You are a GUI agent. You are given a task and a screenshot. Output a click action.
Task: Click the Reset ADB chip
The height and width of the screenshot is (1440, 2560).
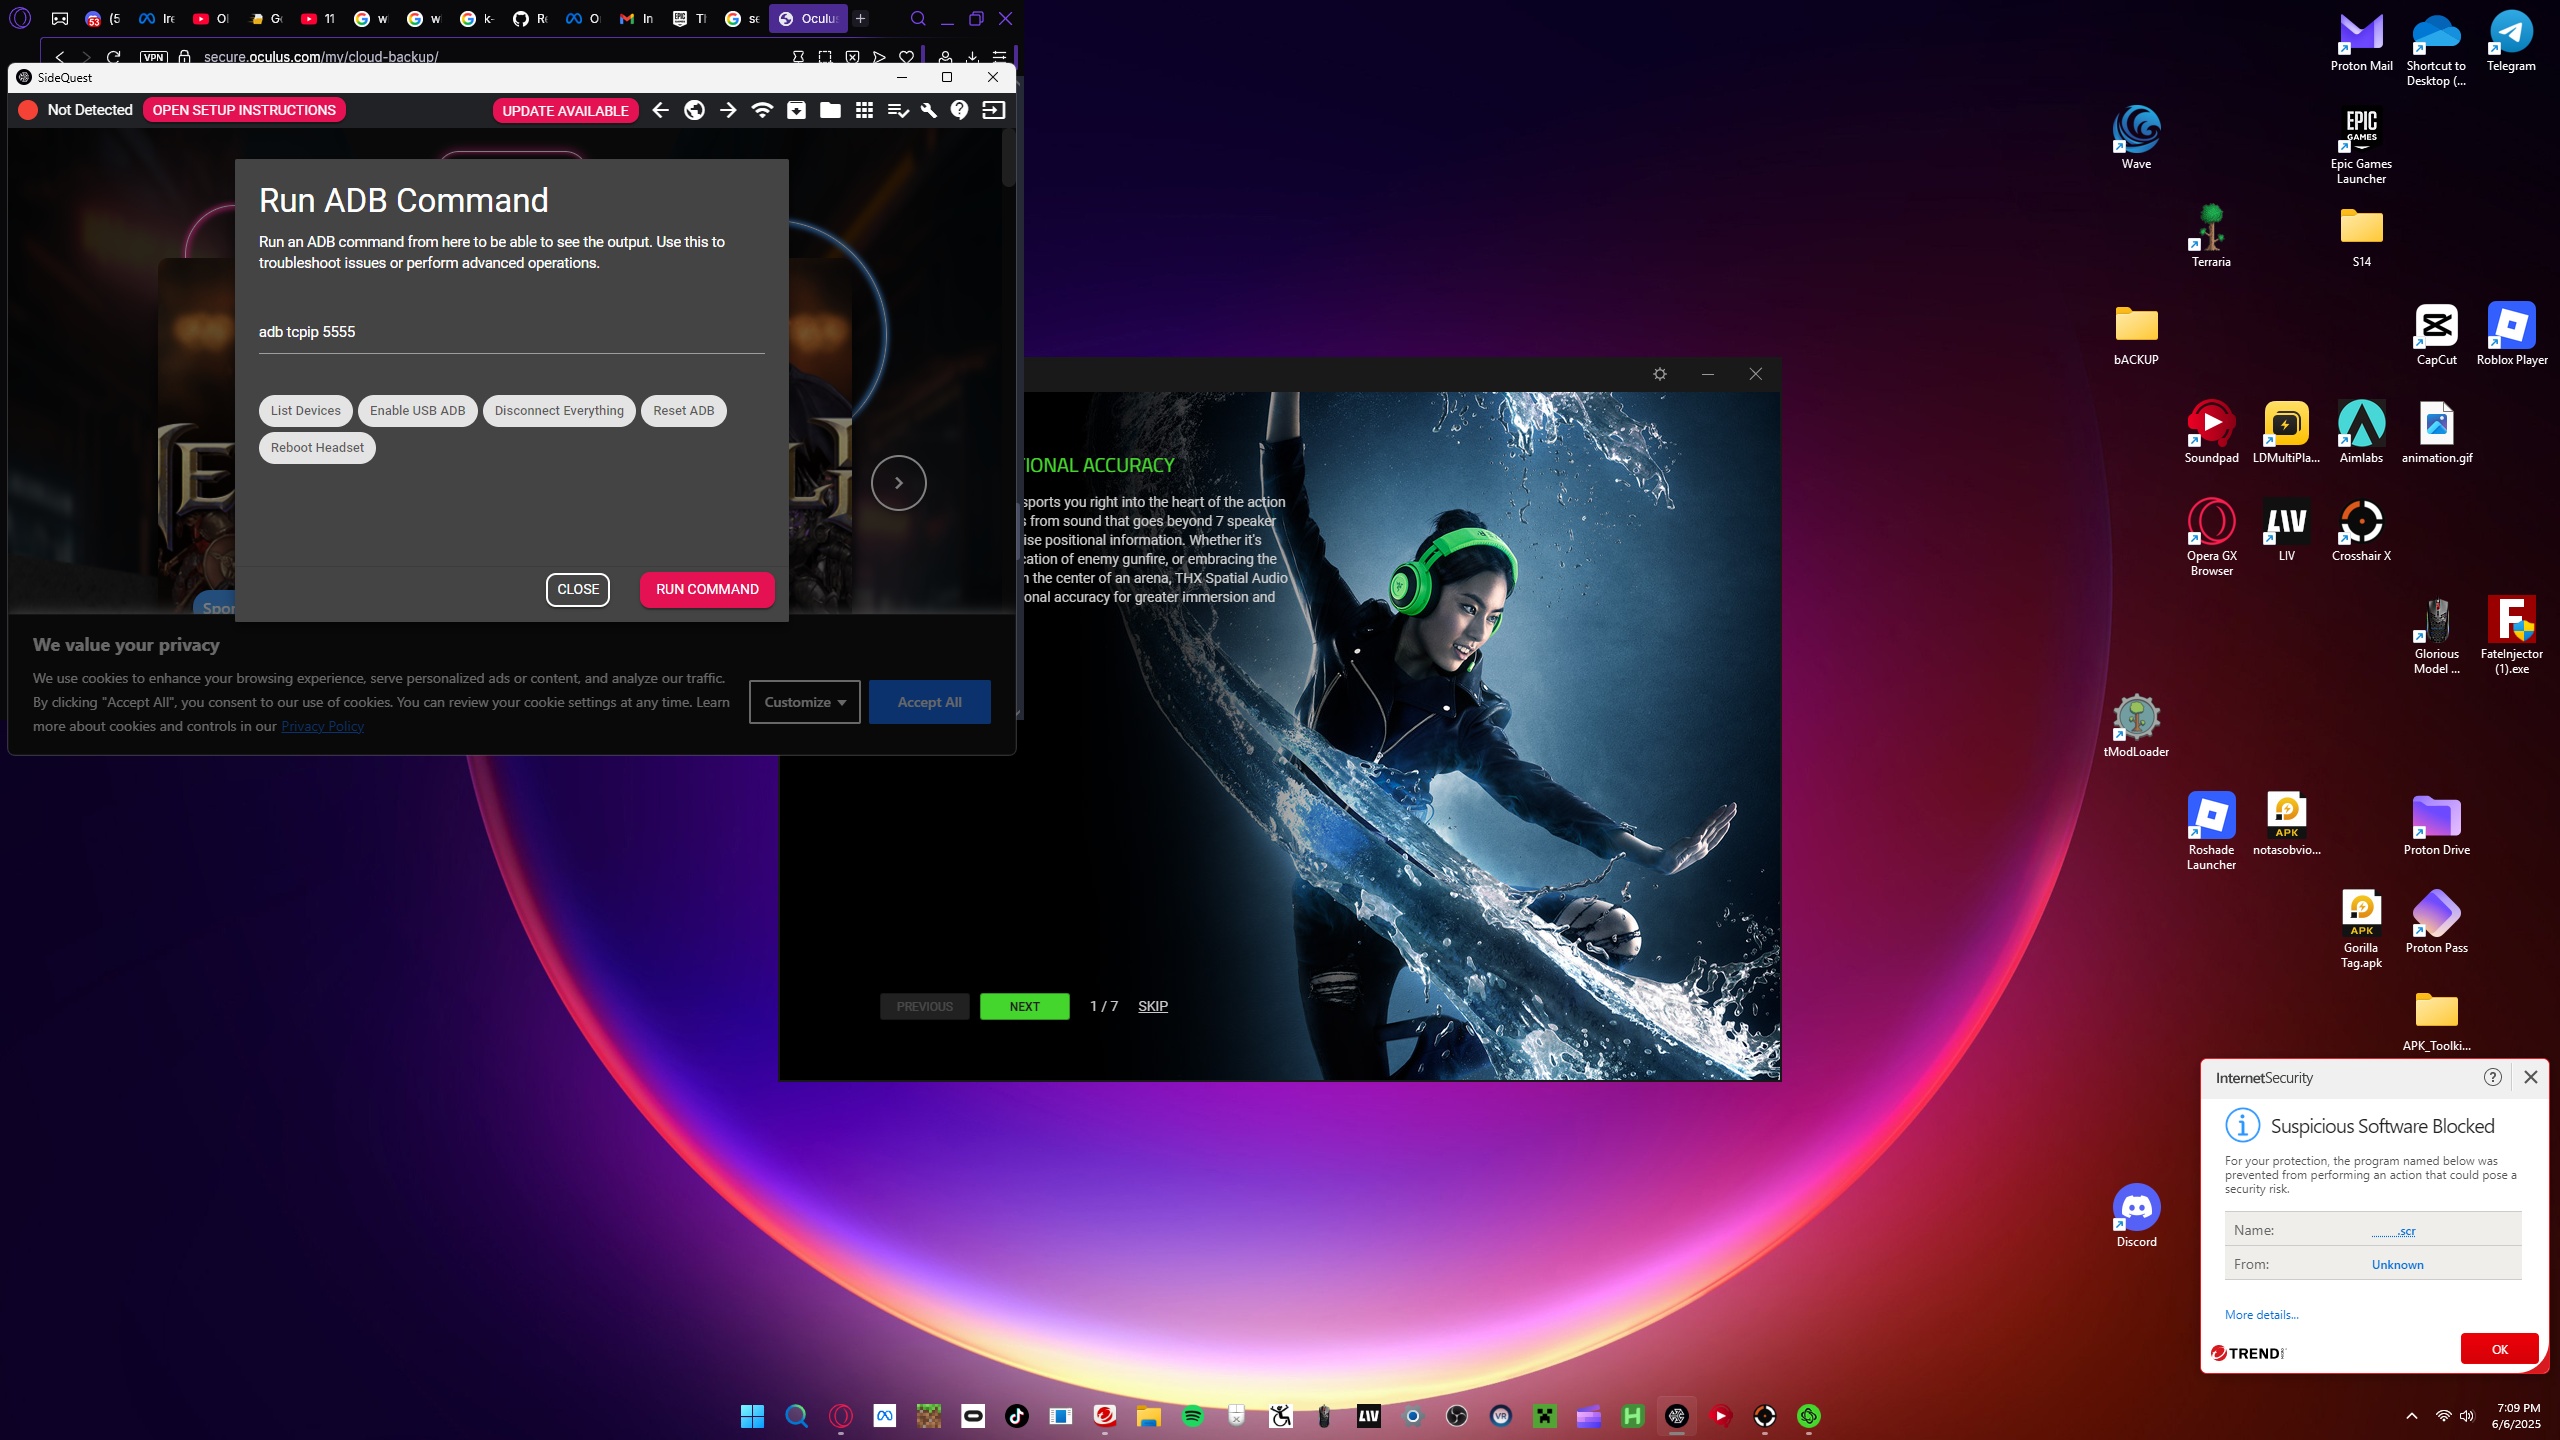[x=684, y=411]
